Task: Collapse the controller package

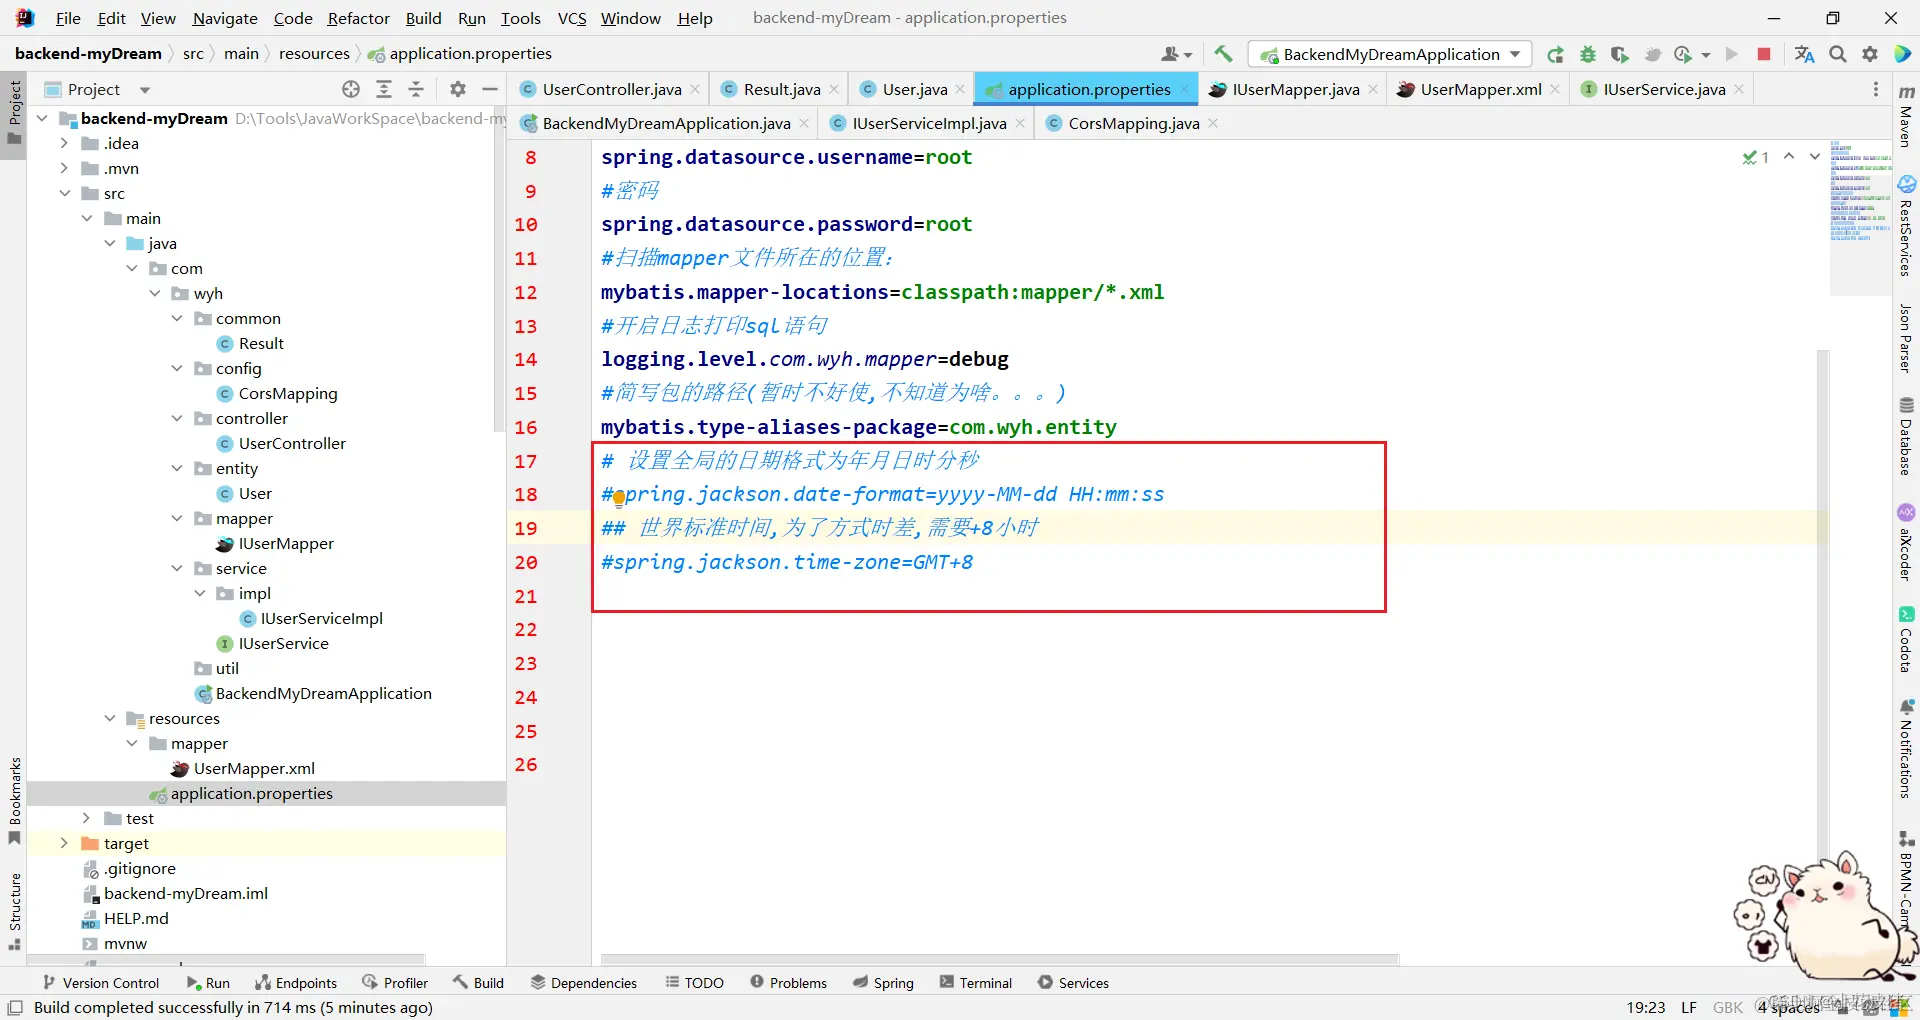Action: [x=177, y=418]
